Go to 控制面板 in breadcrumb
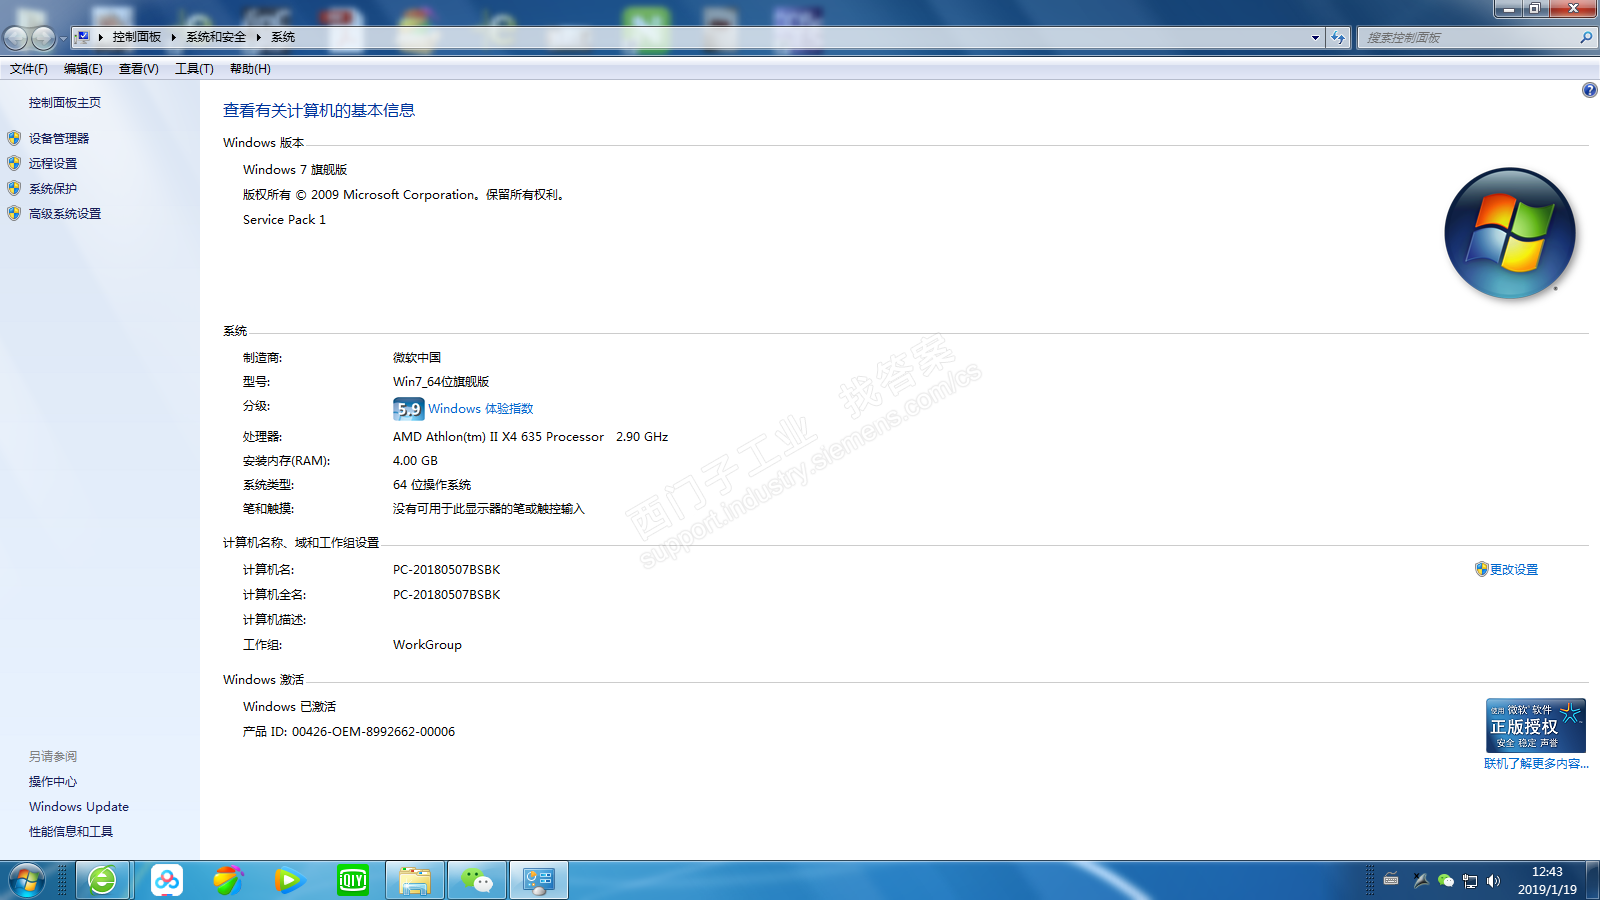This screenshot has height=900, width=1600. coord(137,37)
